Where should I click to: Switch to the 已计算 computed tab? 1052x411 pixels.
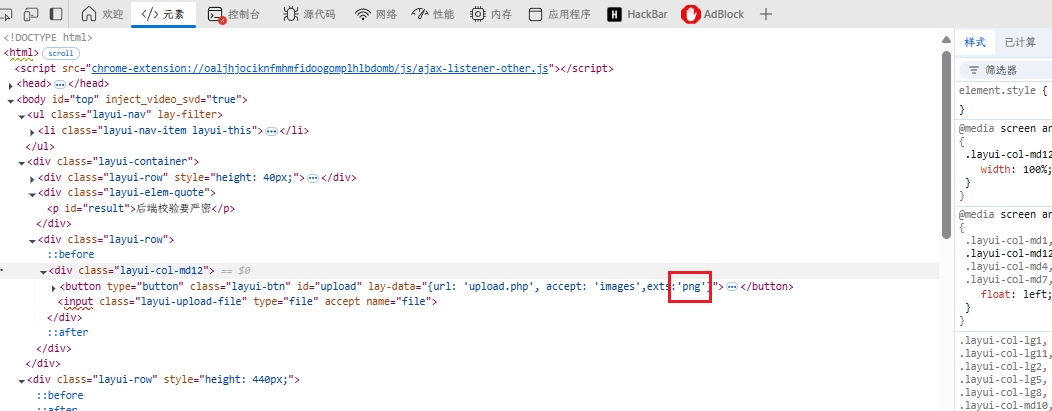(x=1020, y=42)
